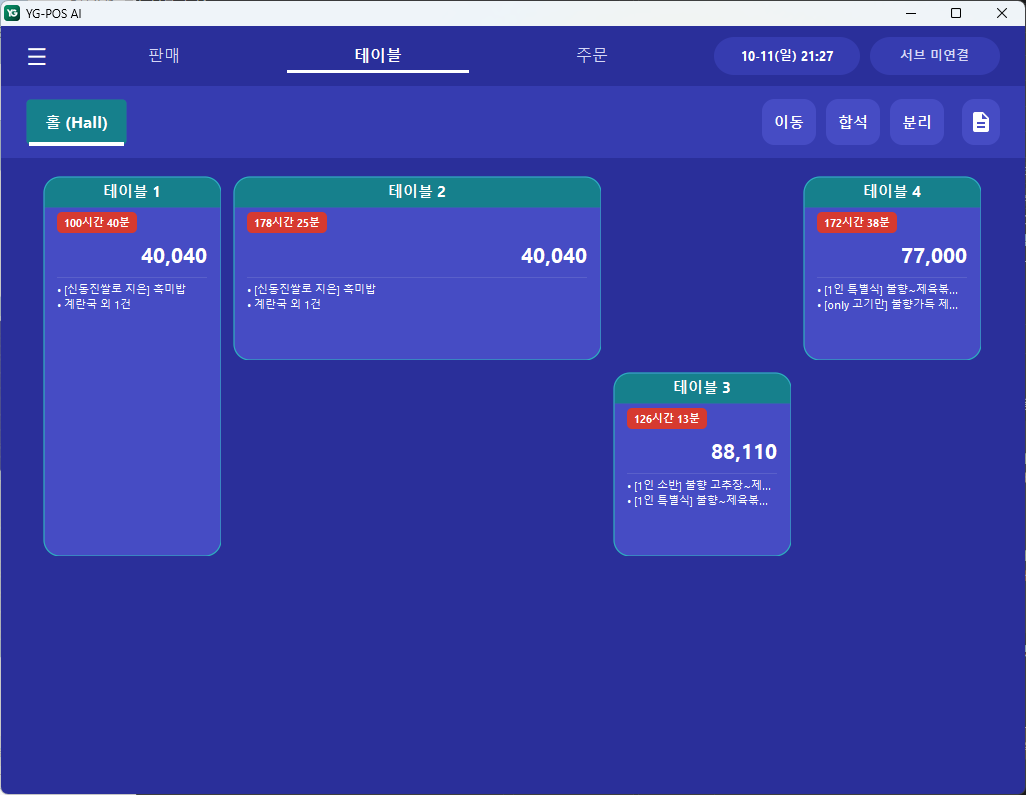Click 테이블 2 item [신동진쌀로 지은] 흑미밥

click(311, 289)
